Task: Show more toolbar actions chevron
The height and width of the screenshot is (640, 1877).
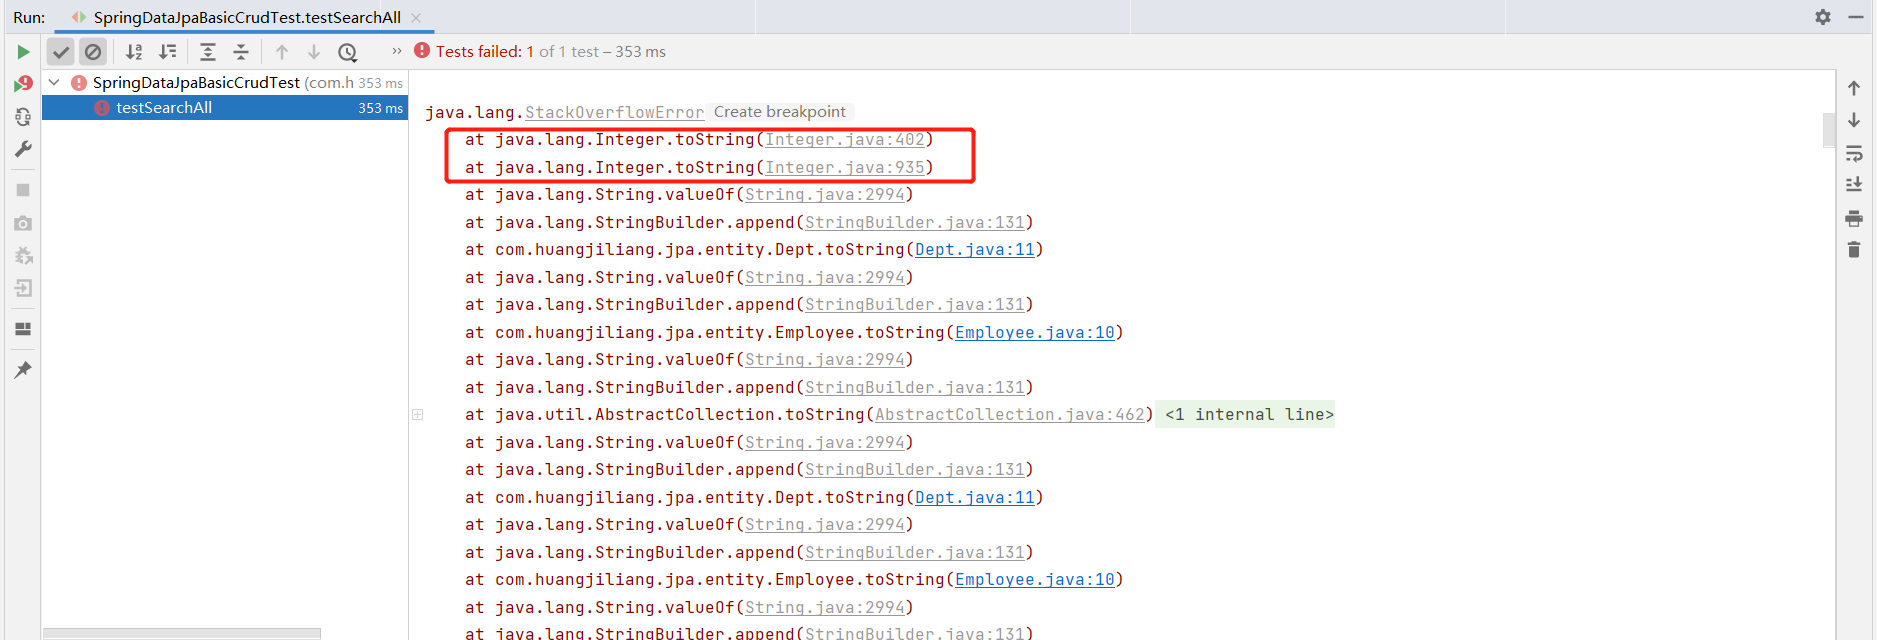Action: coord(397,51)
